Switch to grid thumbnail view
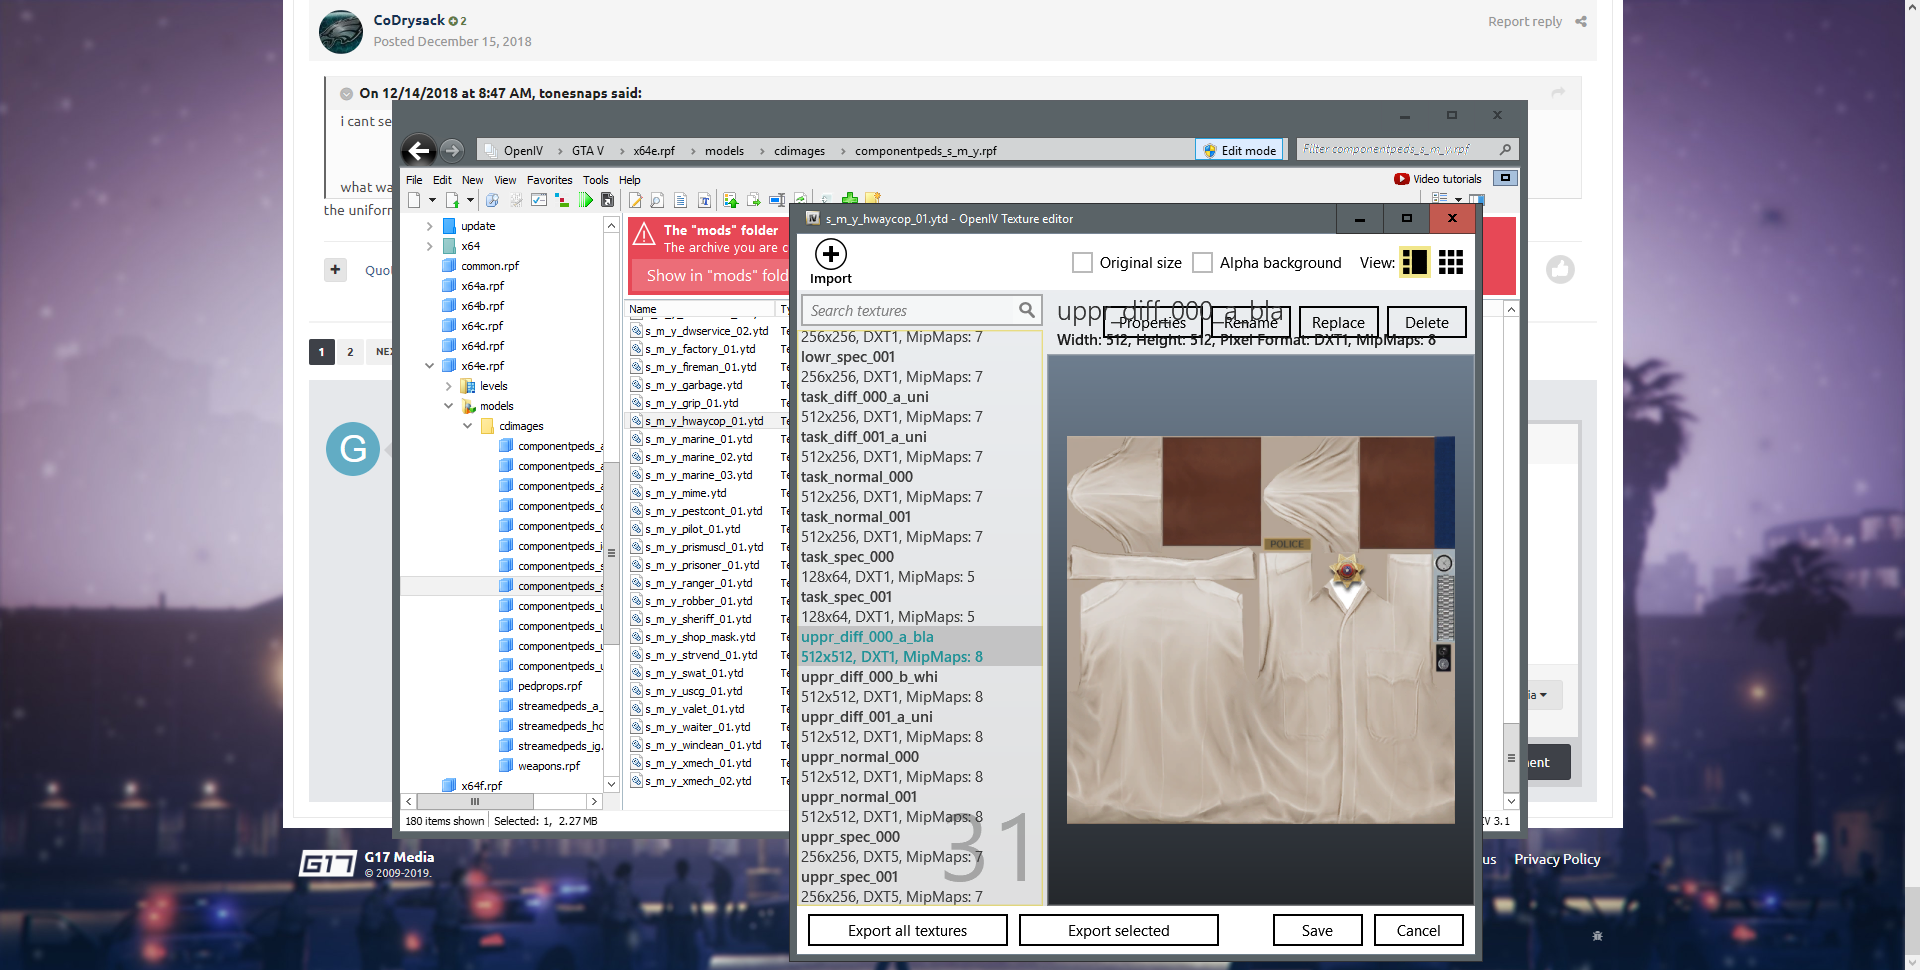Screen dimensions: 1920x970 (1450, 262)
